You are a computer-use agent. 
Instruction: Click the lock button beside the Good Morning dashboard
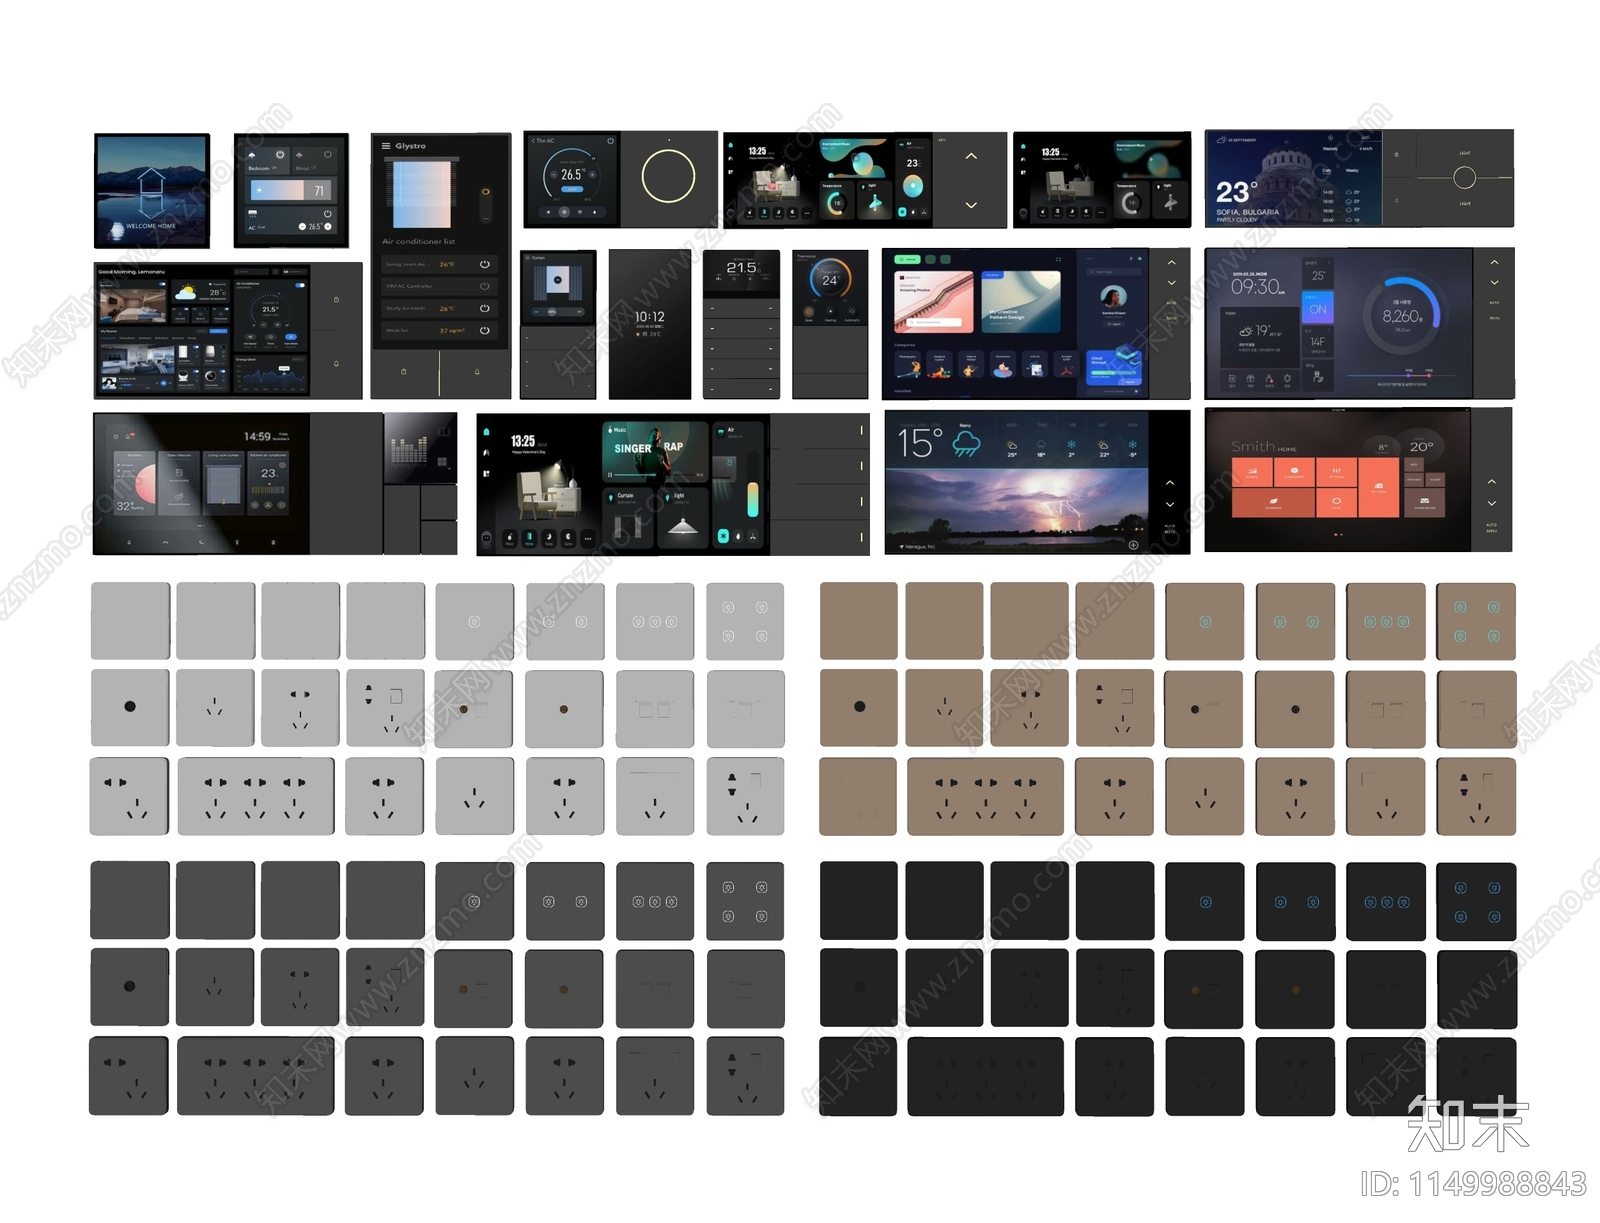click(336, 299)
